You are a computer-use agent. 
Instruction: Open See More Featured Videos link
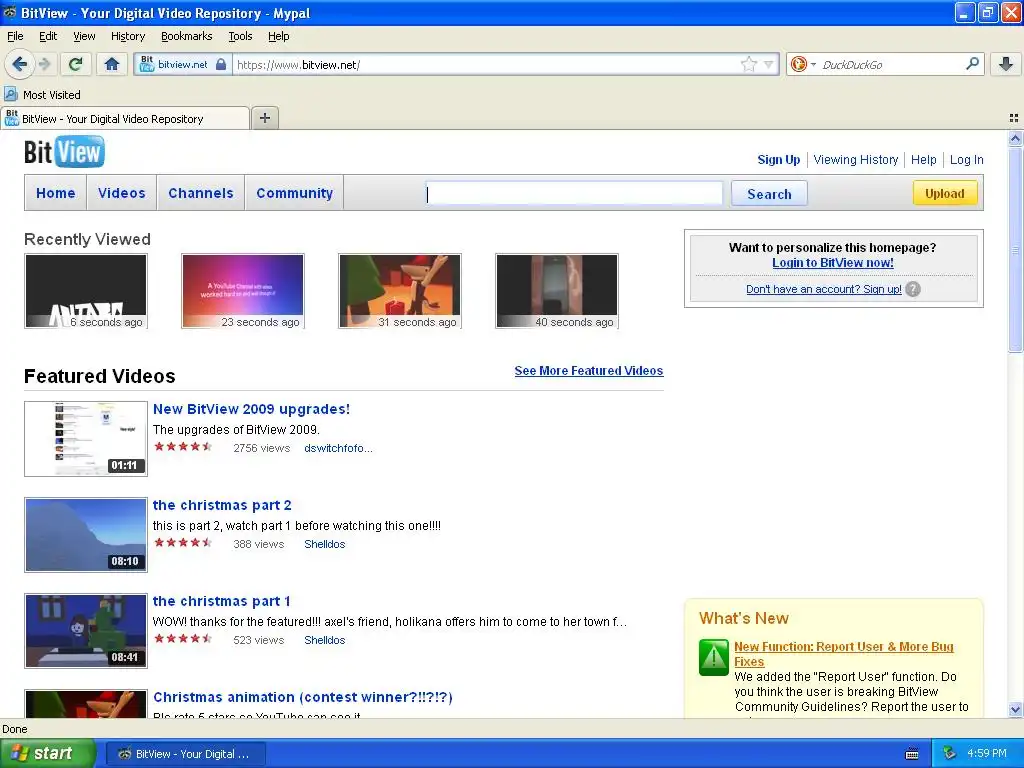588,370
